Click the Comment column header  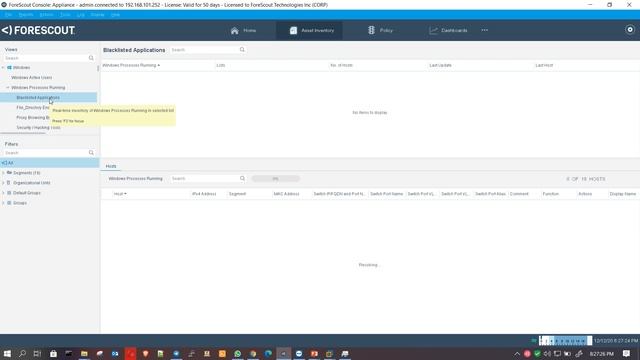click(x=519, y=194)
